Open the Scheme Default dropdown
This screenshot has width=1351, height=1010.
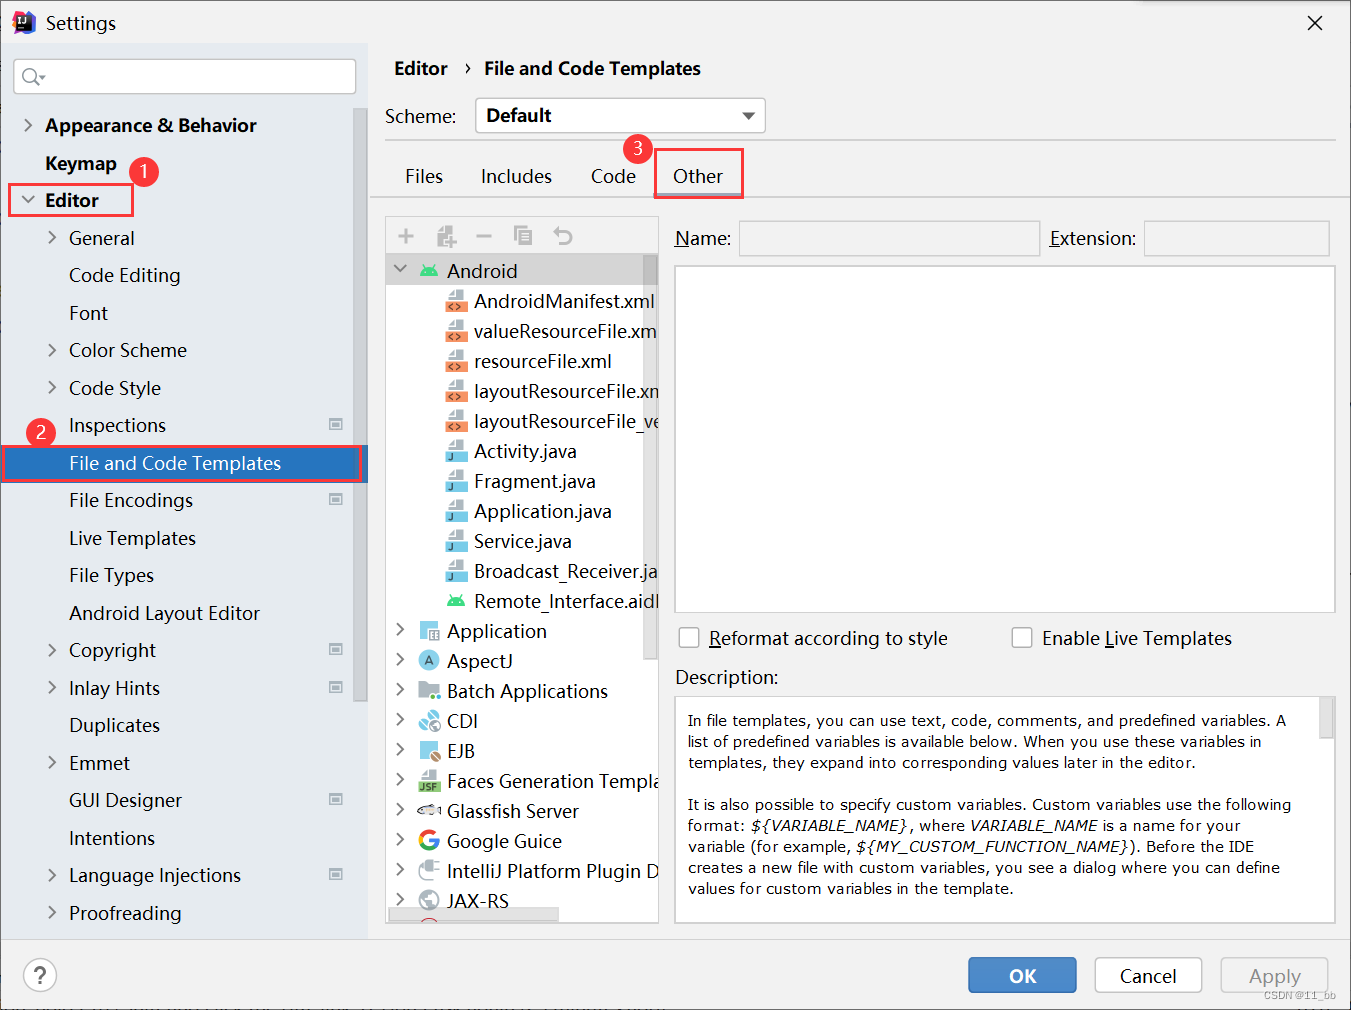620,116
